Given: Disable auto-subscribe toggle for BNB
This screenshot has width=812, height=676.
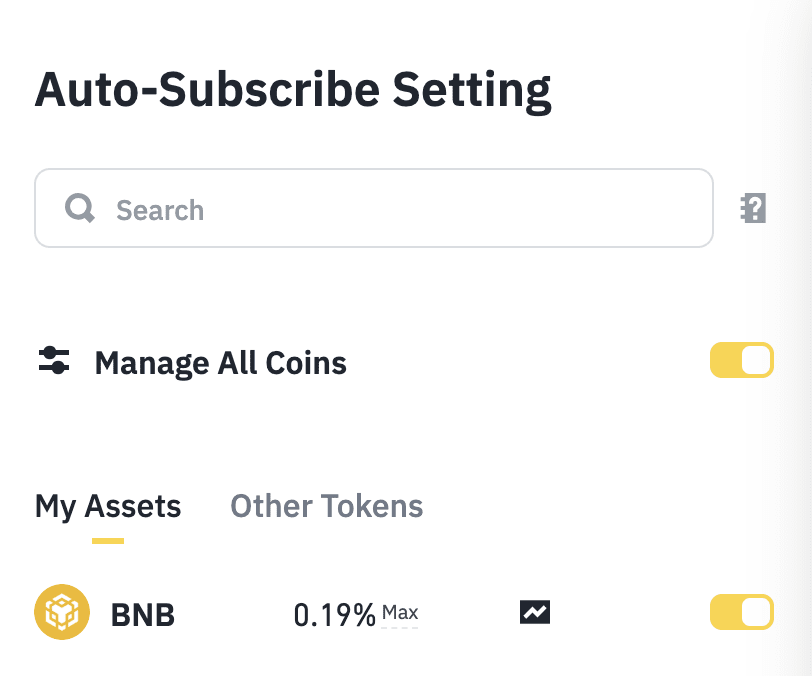Looking at the screenshot, I should coord(741,612).
